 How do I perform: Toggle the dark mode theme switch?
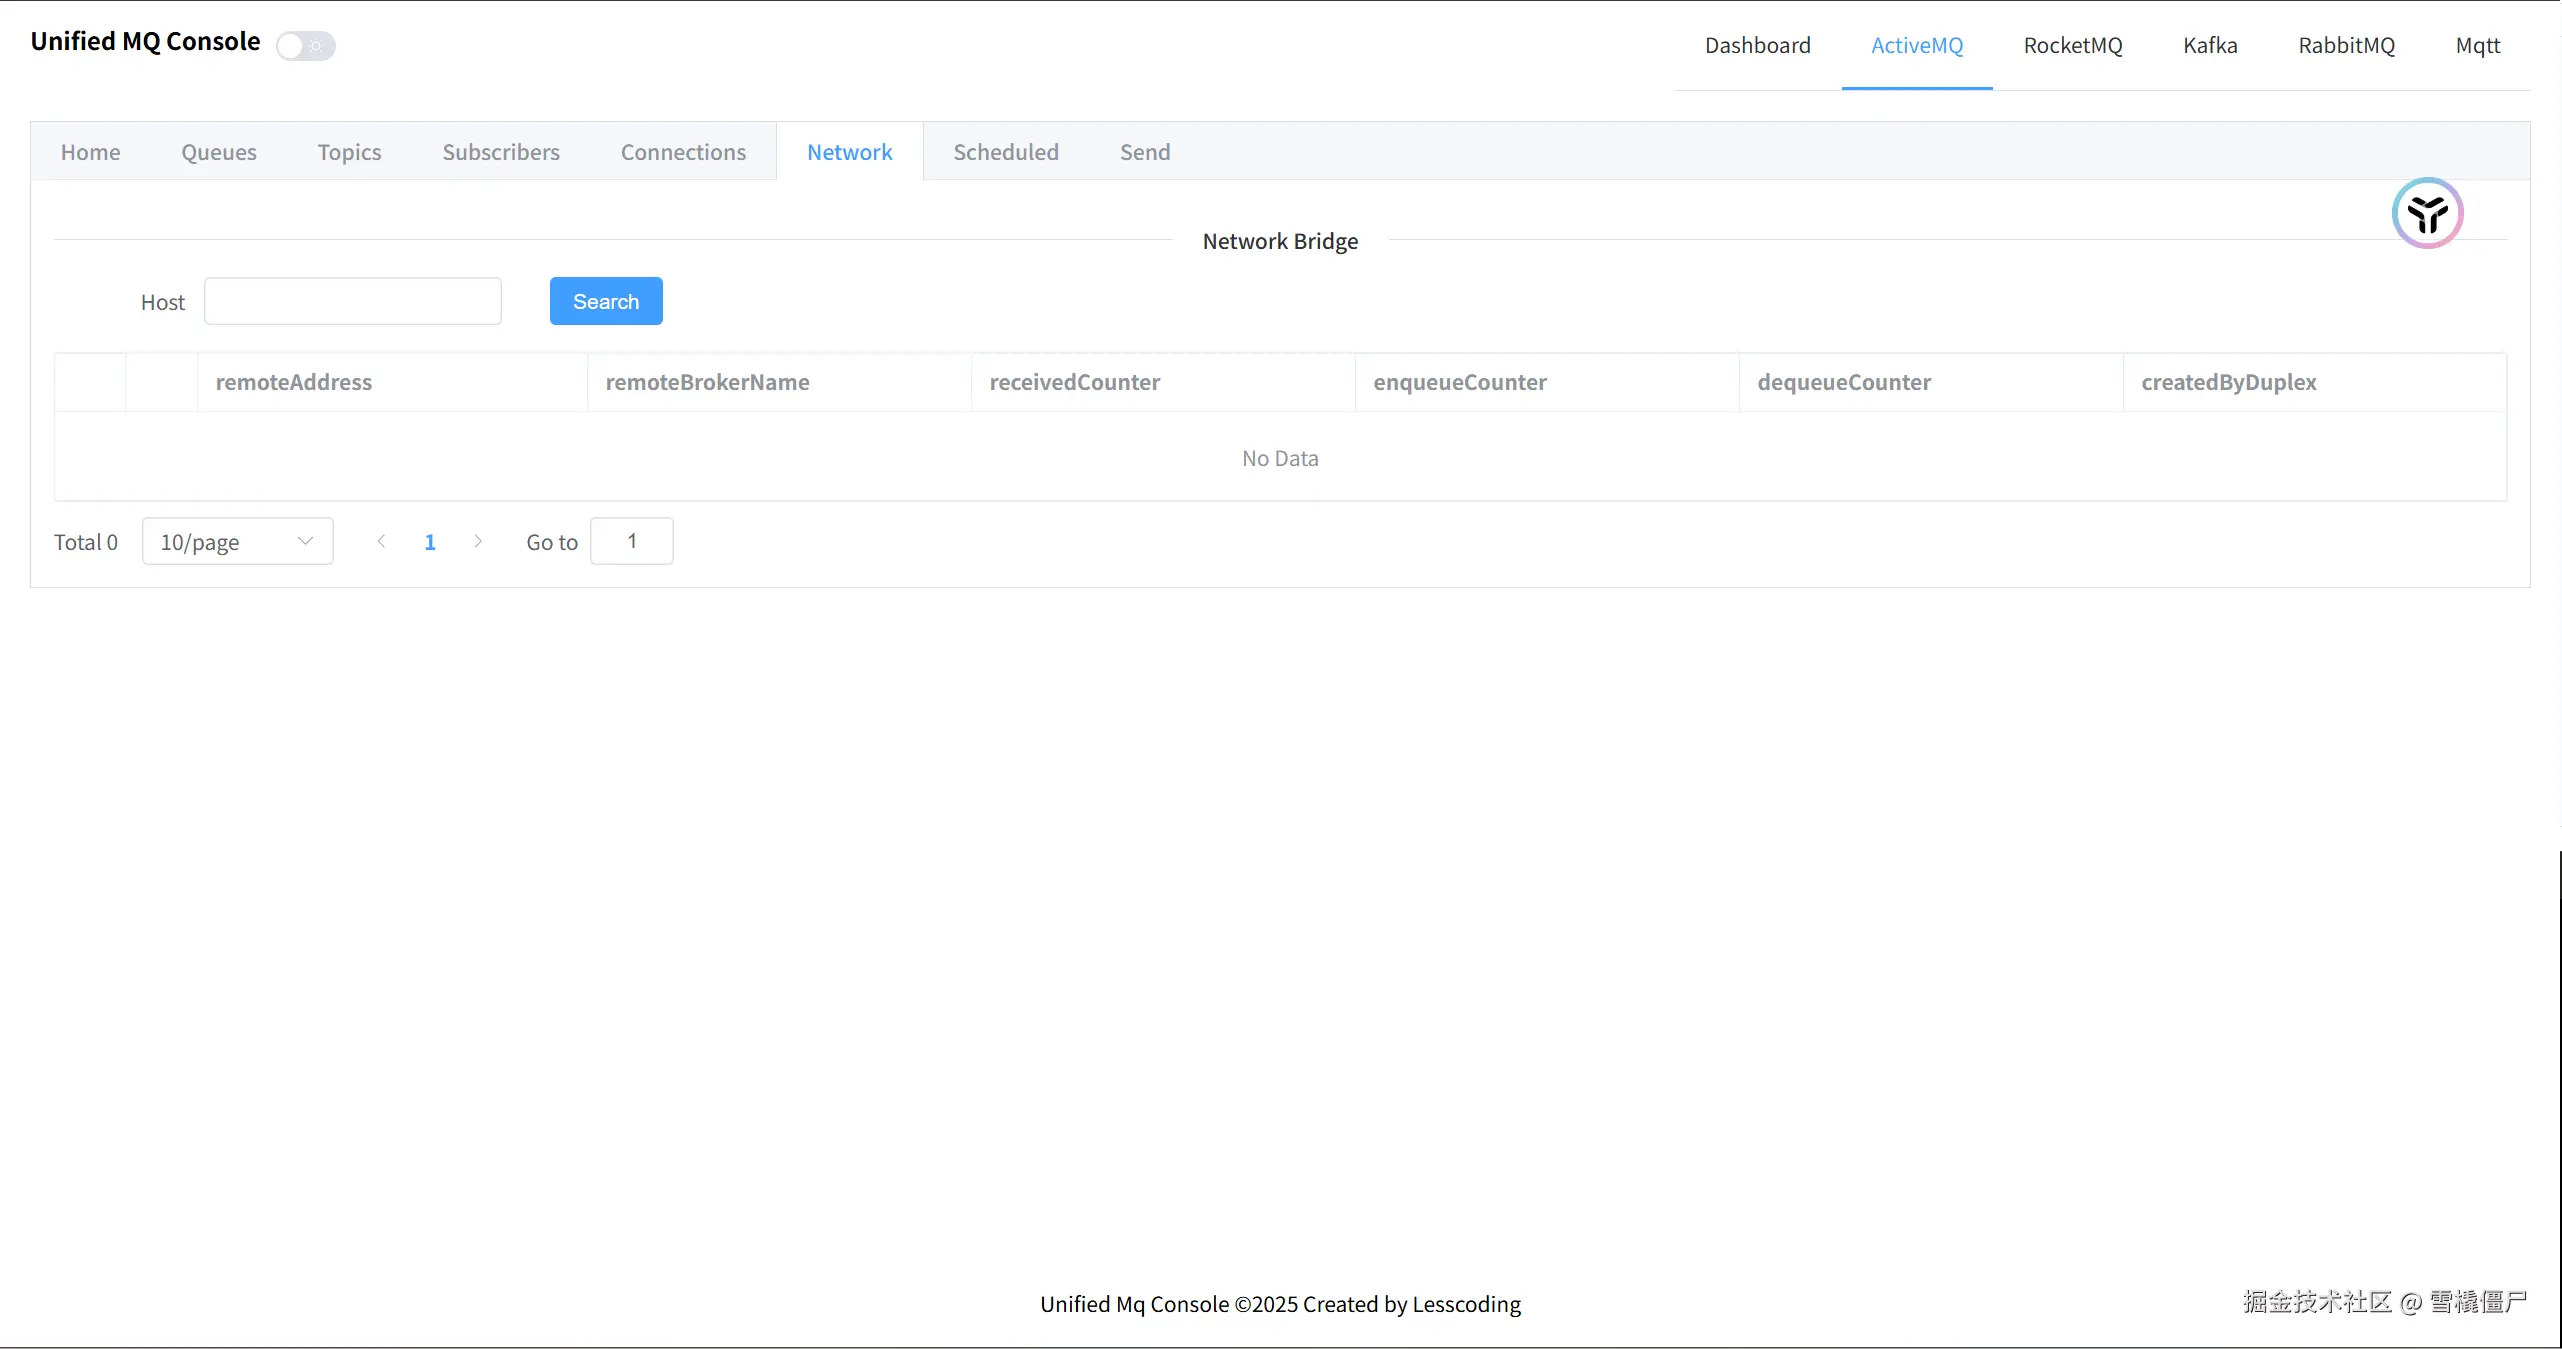click(305, 46)
